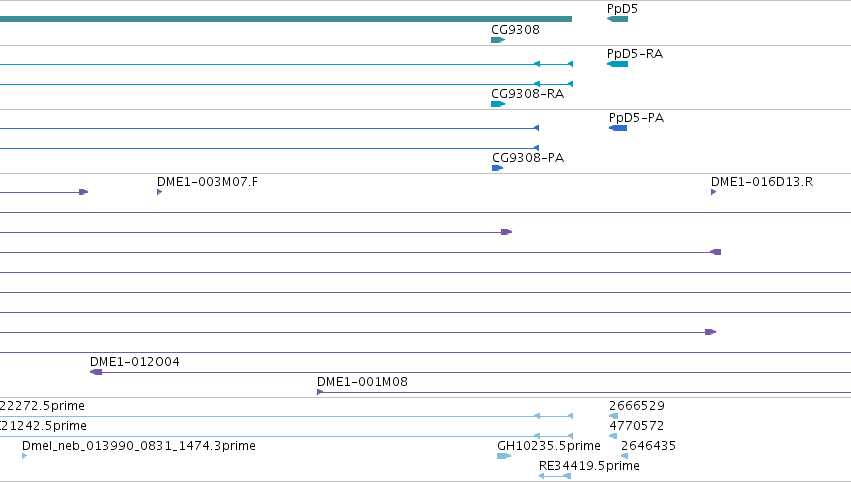Select the 4770572 feature glyph
Screen dimensions: 851x482
tap(613, 436)
